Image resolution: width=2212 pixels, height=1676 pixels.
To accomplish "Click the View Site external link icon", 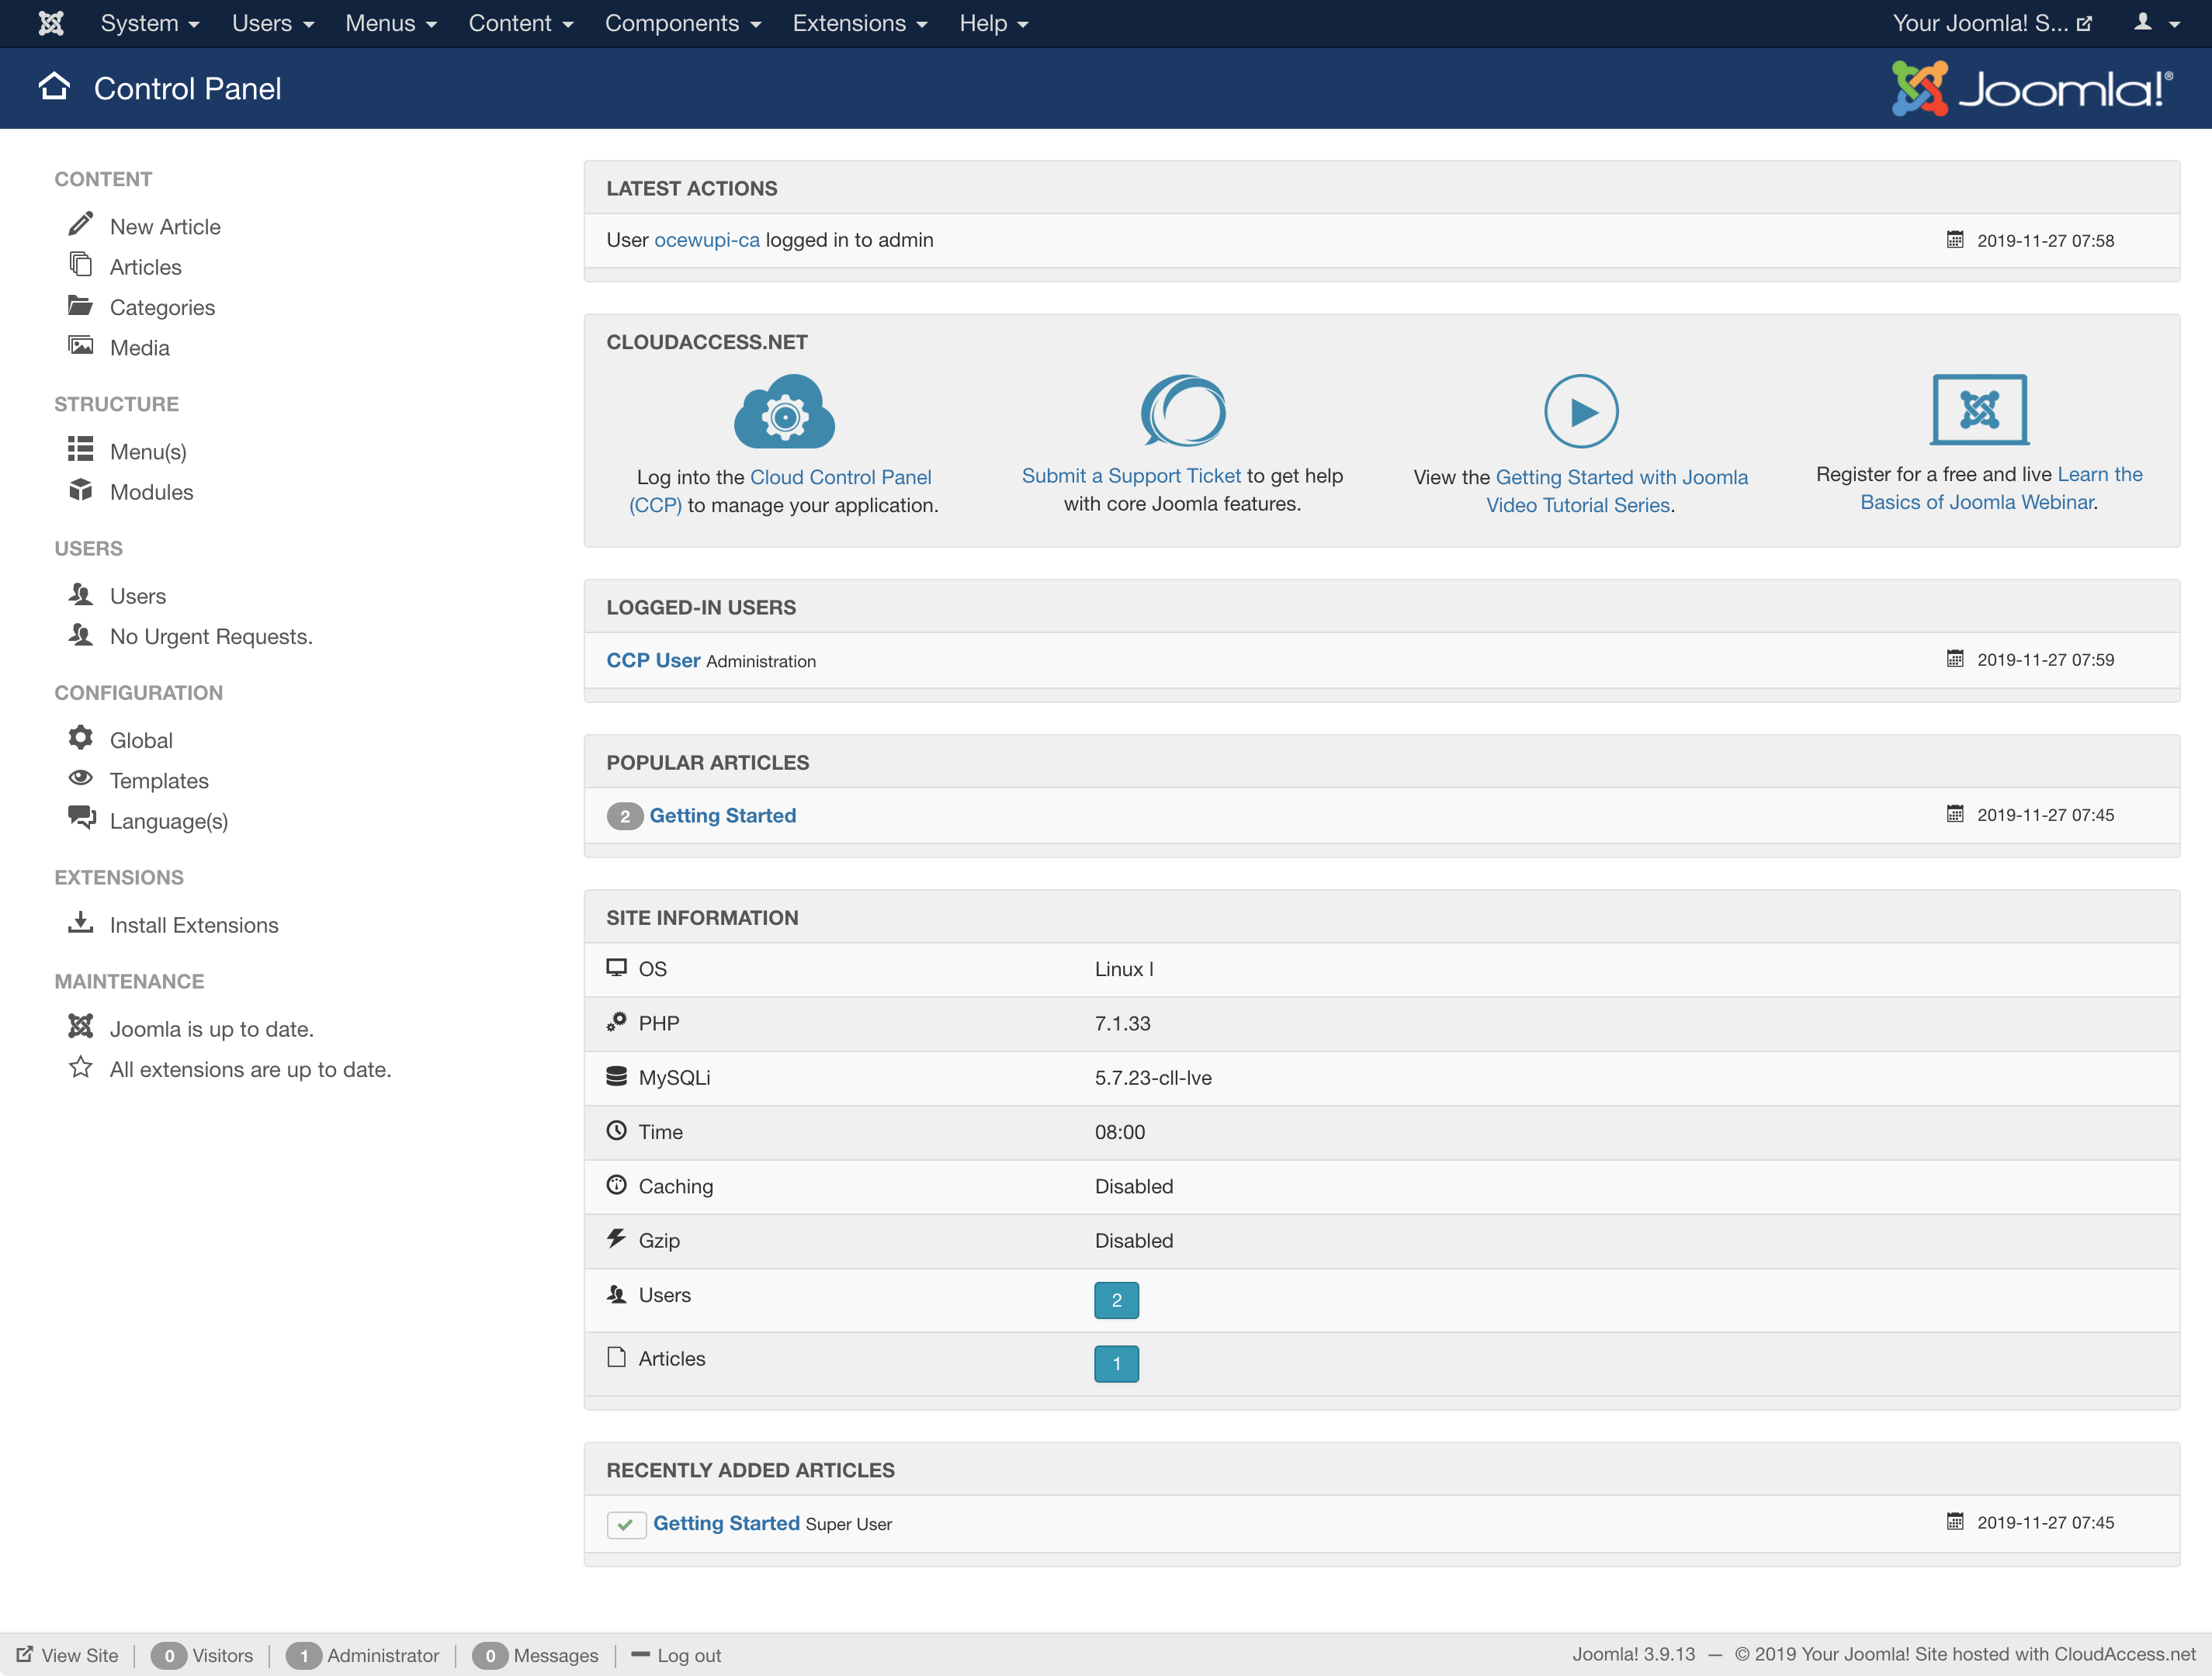I will (x=25, y=1654).
